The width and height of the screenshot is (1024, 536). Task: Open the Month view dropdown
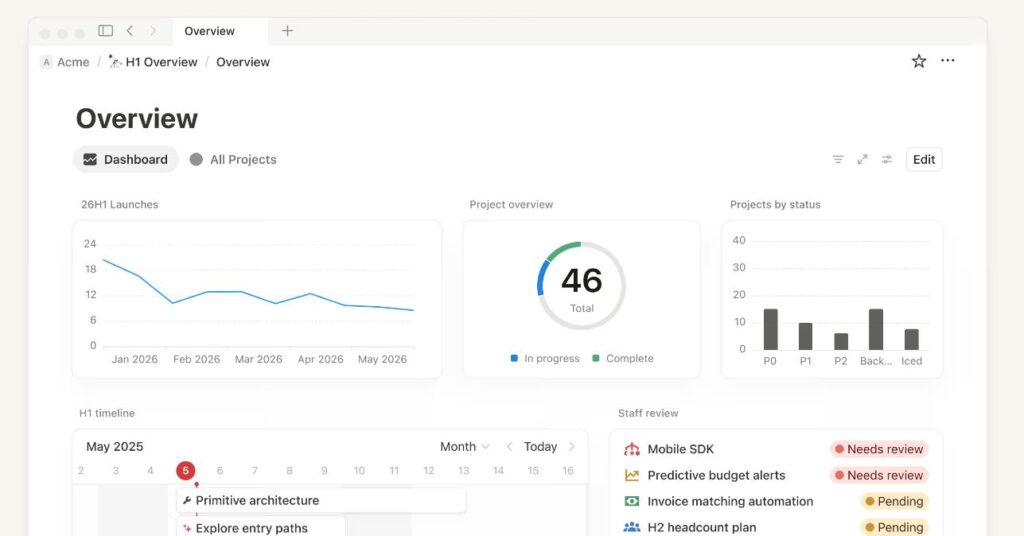pos(465,447)
